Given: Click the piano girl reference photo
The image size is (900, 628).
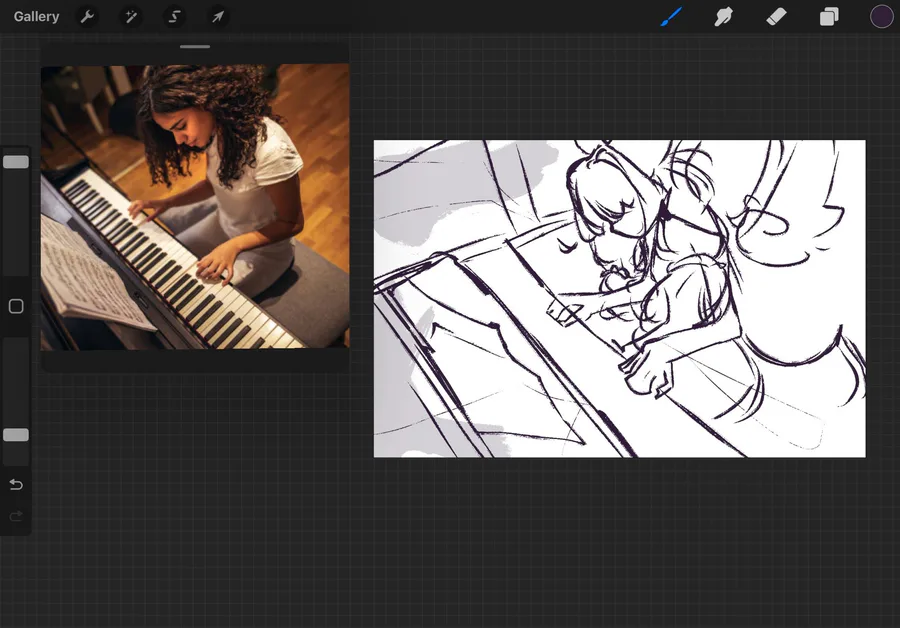Looking at the screenshot, I should point(195,207).
